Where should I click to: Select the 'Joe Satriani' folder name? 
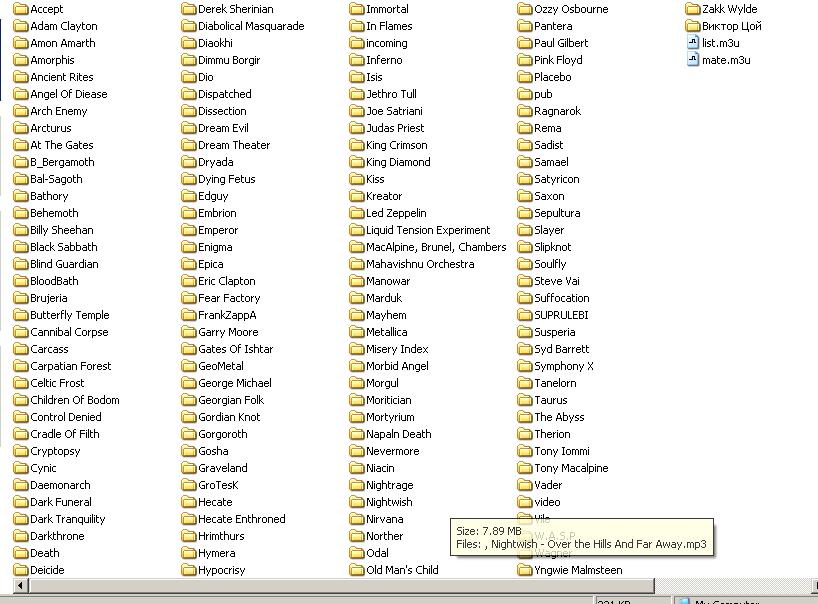(394, 111)
